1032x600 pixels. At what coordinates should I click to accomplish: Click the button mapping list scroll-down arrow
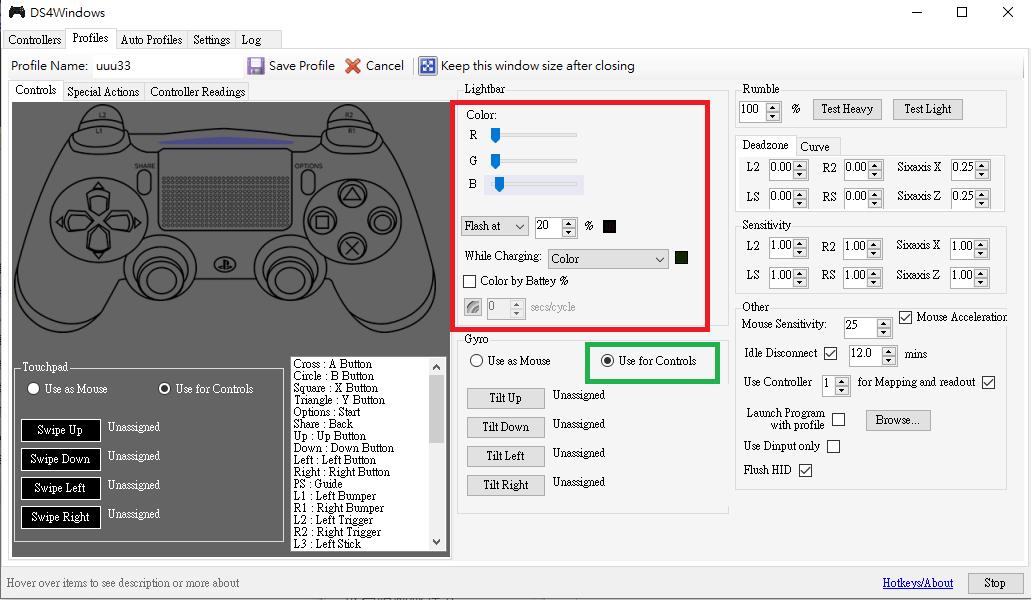coord(436,542)
